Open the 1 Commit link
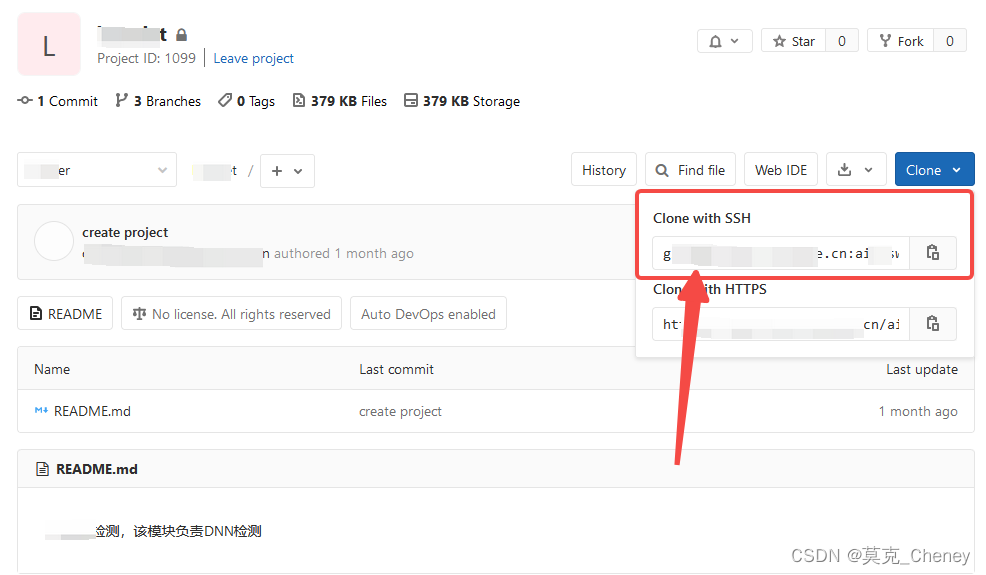The width and height of the screenshot is (986, 575). click(58, 101)
